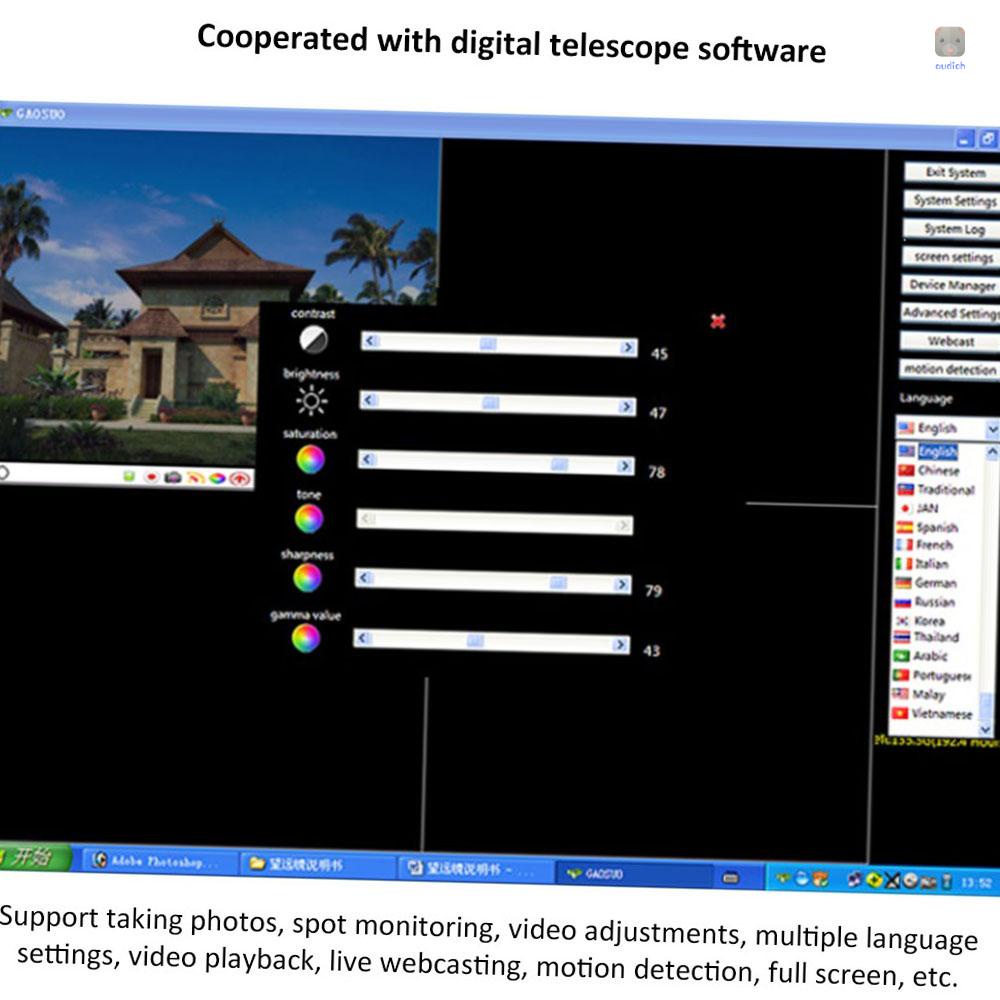Click the contrast half-circle icon

point(313,340)
